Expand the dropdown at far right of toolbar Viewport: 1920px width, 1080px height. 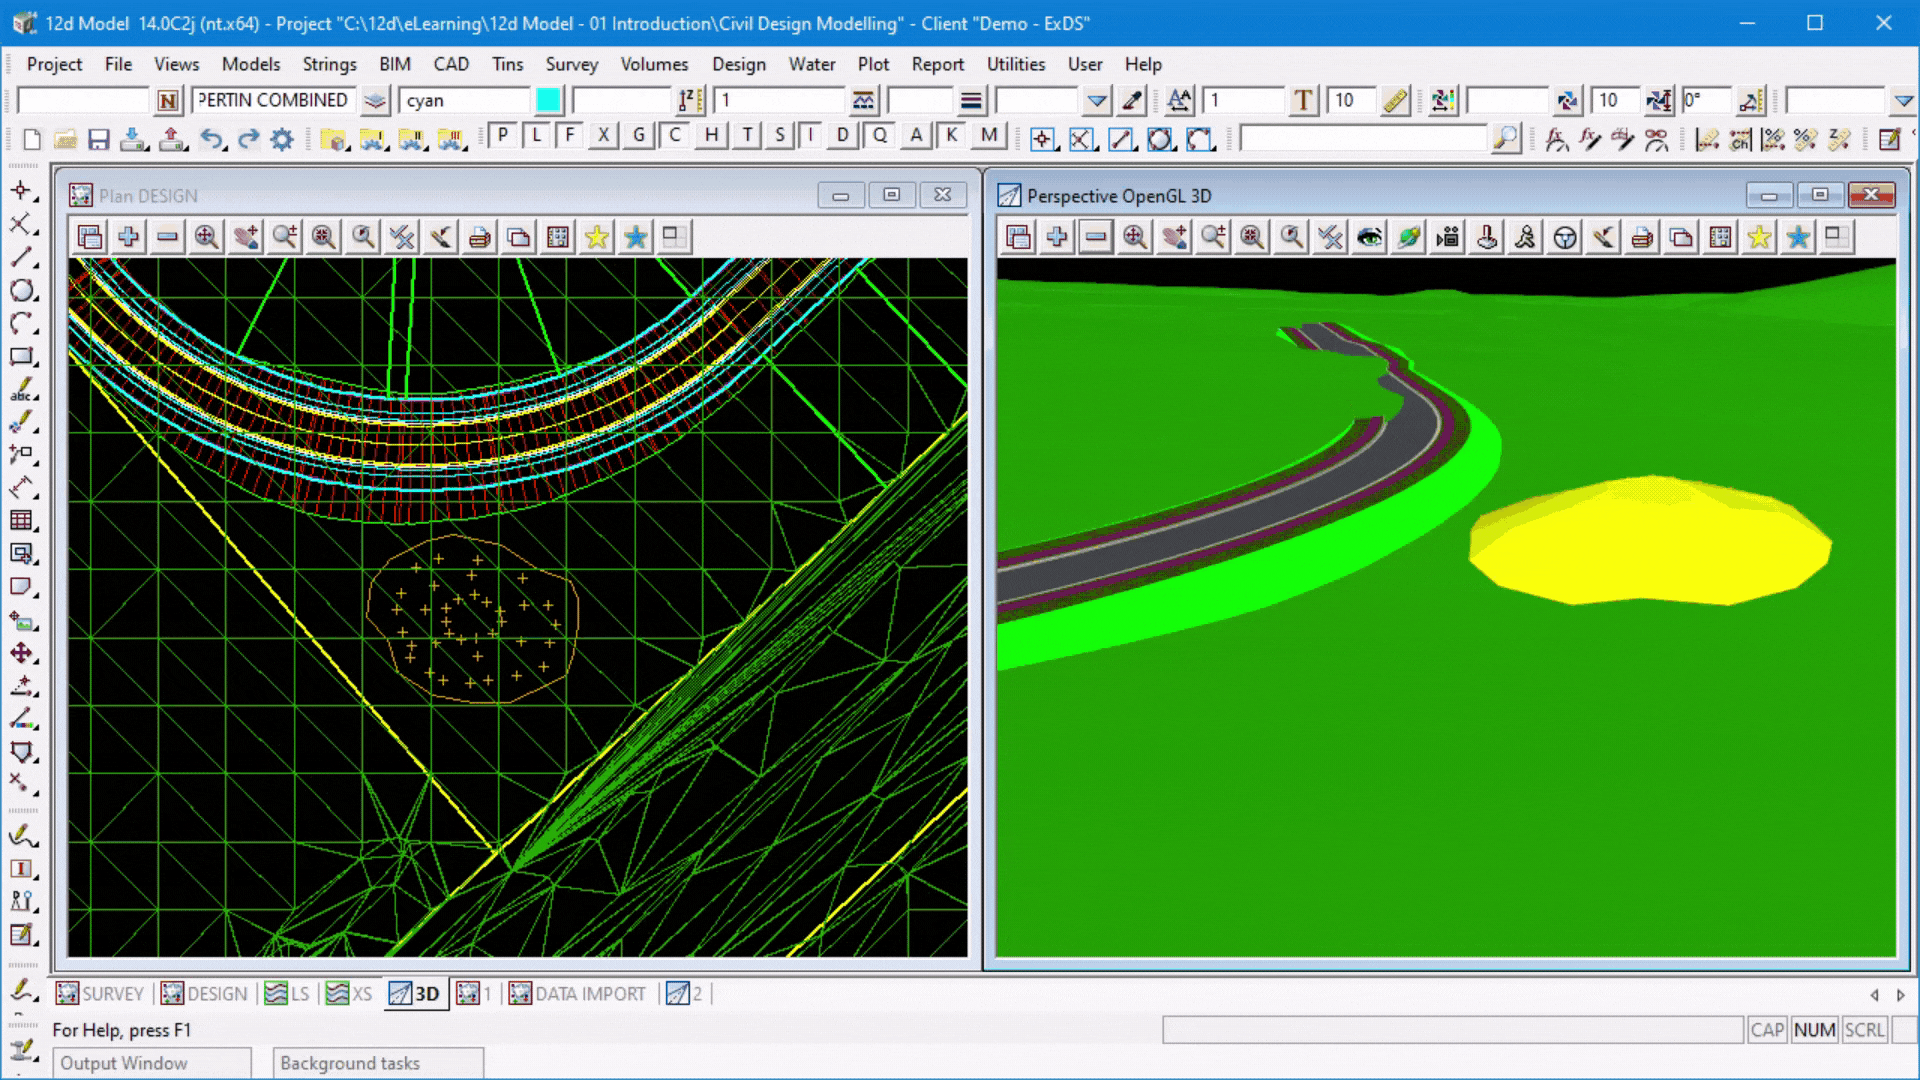[x=1903, y=100]
